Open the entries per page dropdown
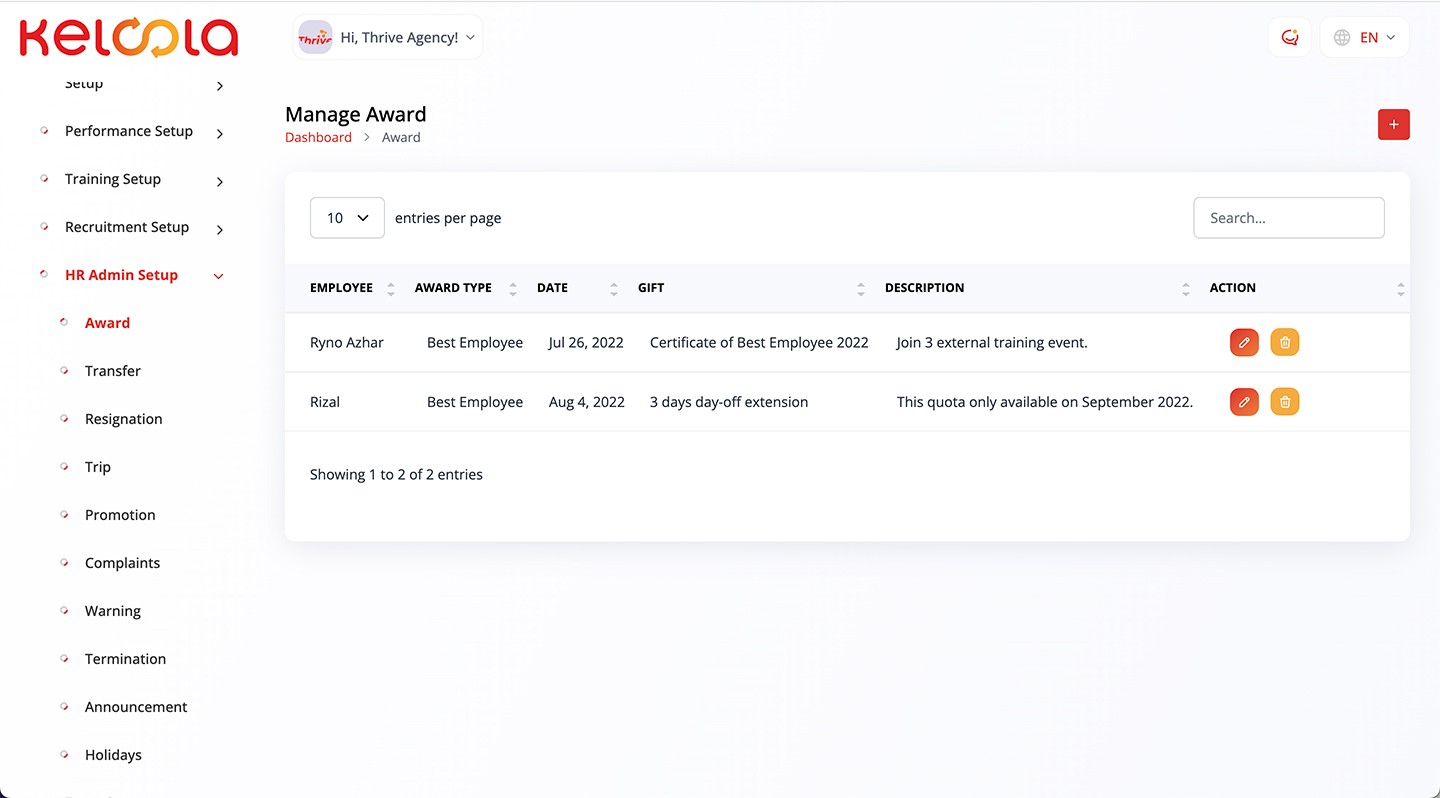The image size is (1440, 798). coord(347,218)
